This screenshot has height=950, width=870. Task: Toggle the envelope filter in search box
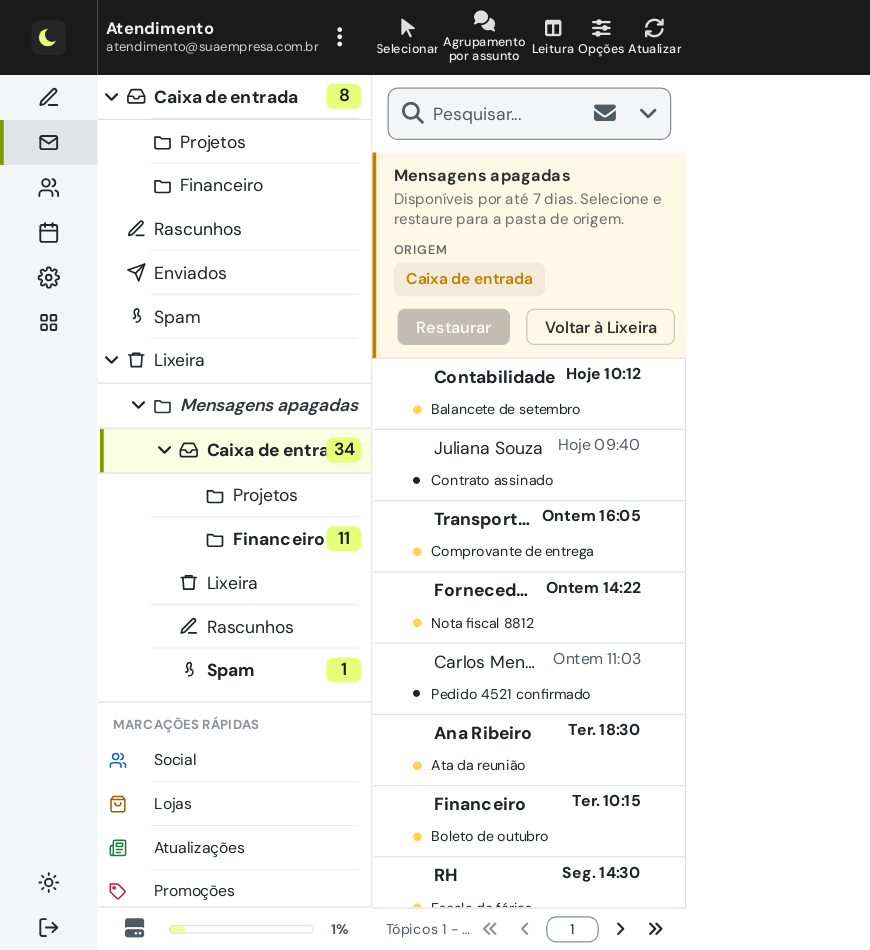(x=605, y=113)
